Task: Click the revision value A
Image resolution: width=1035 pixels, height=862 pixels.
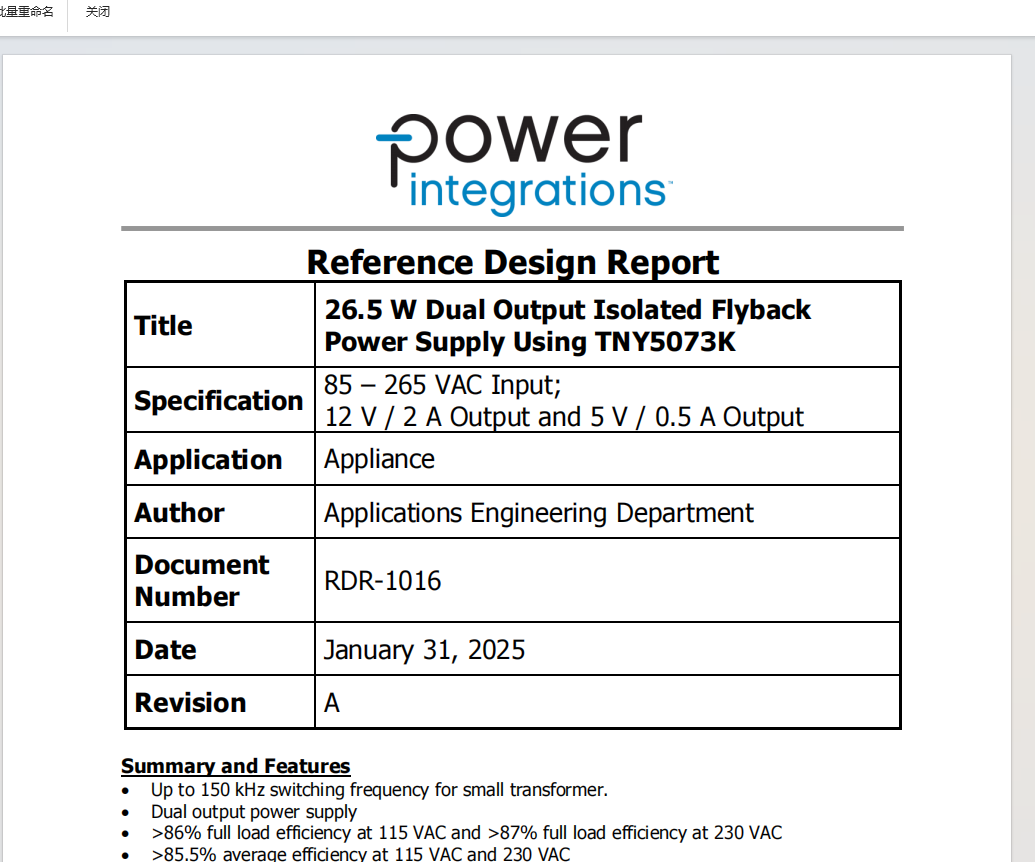Action: tap(331, 703)
